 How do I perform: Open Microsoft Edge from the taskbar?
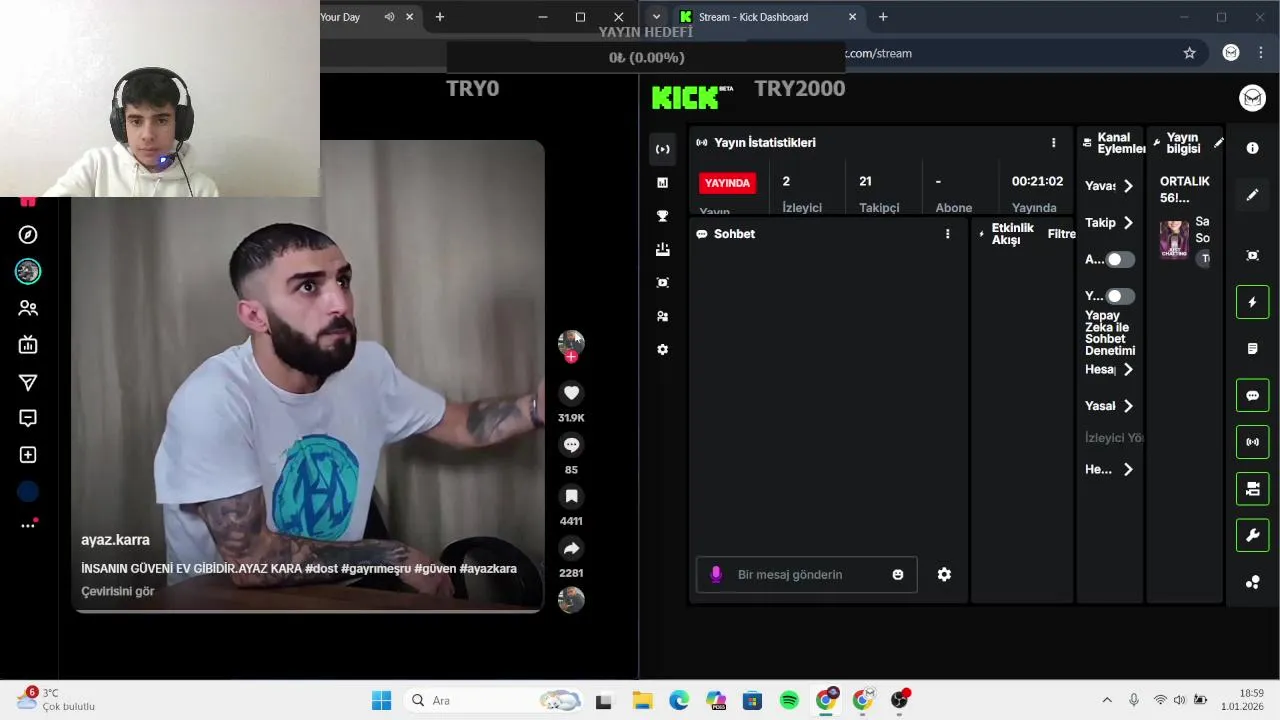coord(679,701)
